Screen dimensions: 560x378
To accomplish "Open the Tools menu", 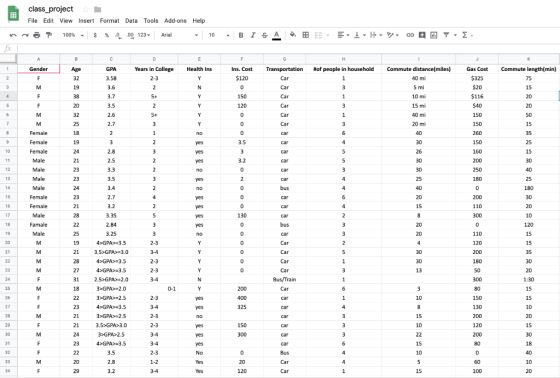I will coord(151,21).
